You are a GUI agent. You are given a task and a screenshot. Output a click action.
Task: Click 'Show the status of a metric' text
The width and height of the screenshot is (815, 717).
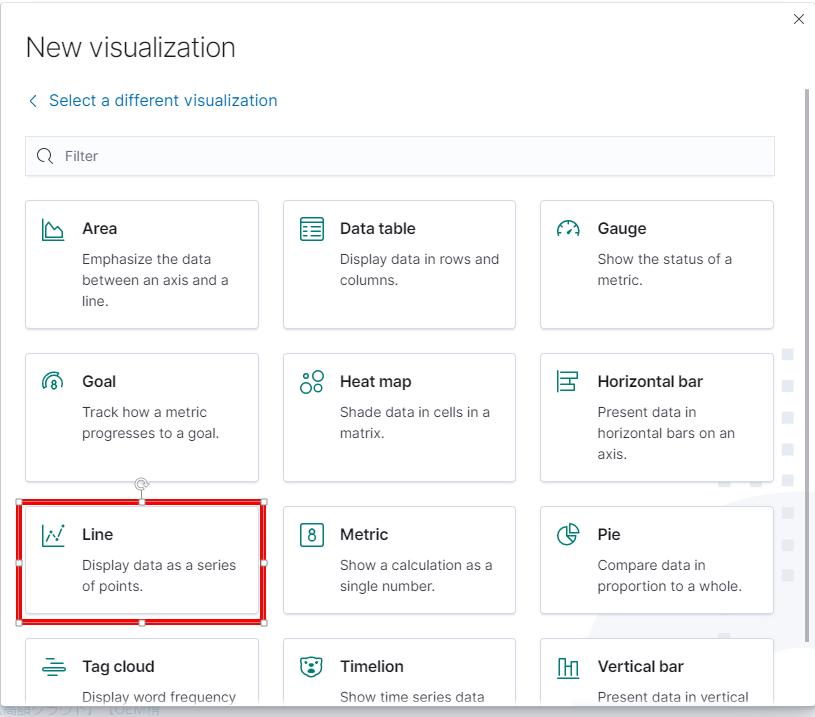tap(664, 270)
